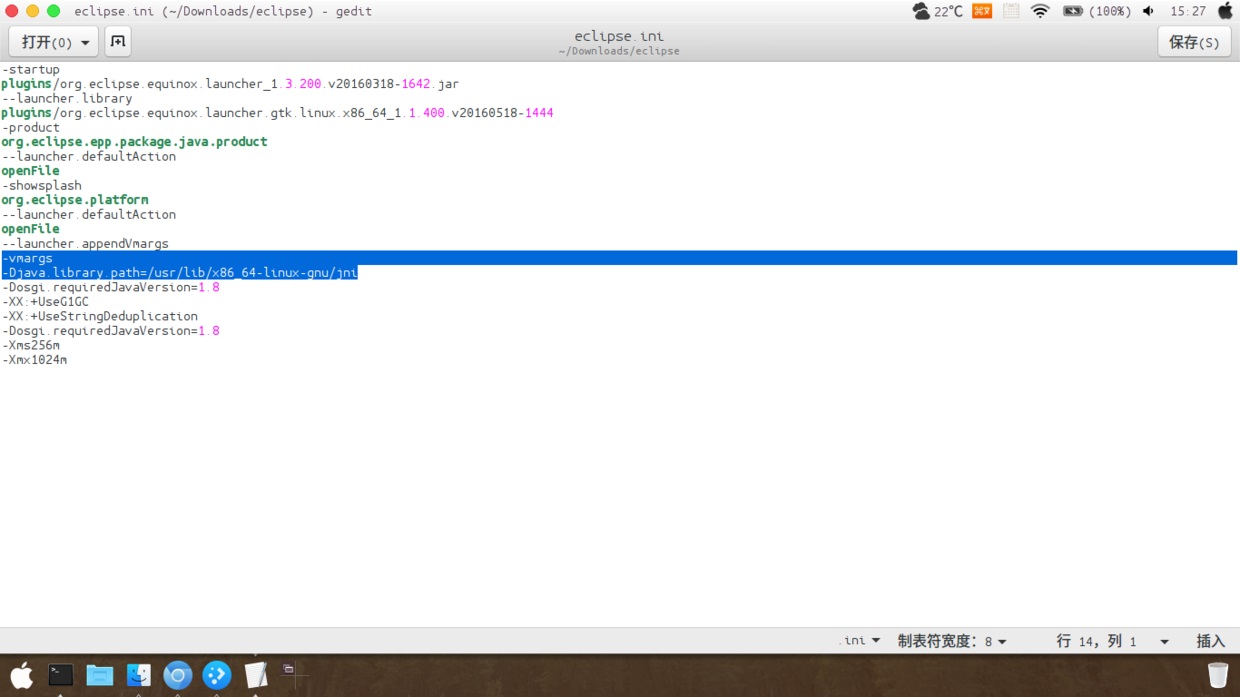This screenshot has height=697, width=1240.
Task: Click the red close window button
Action: click(12, 11)
